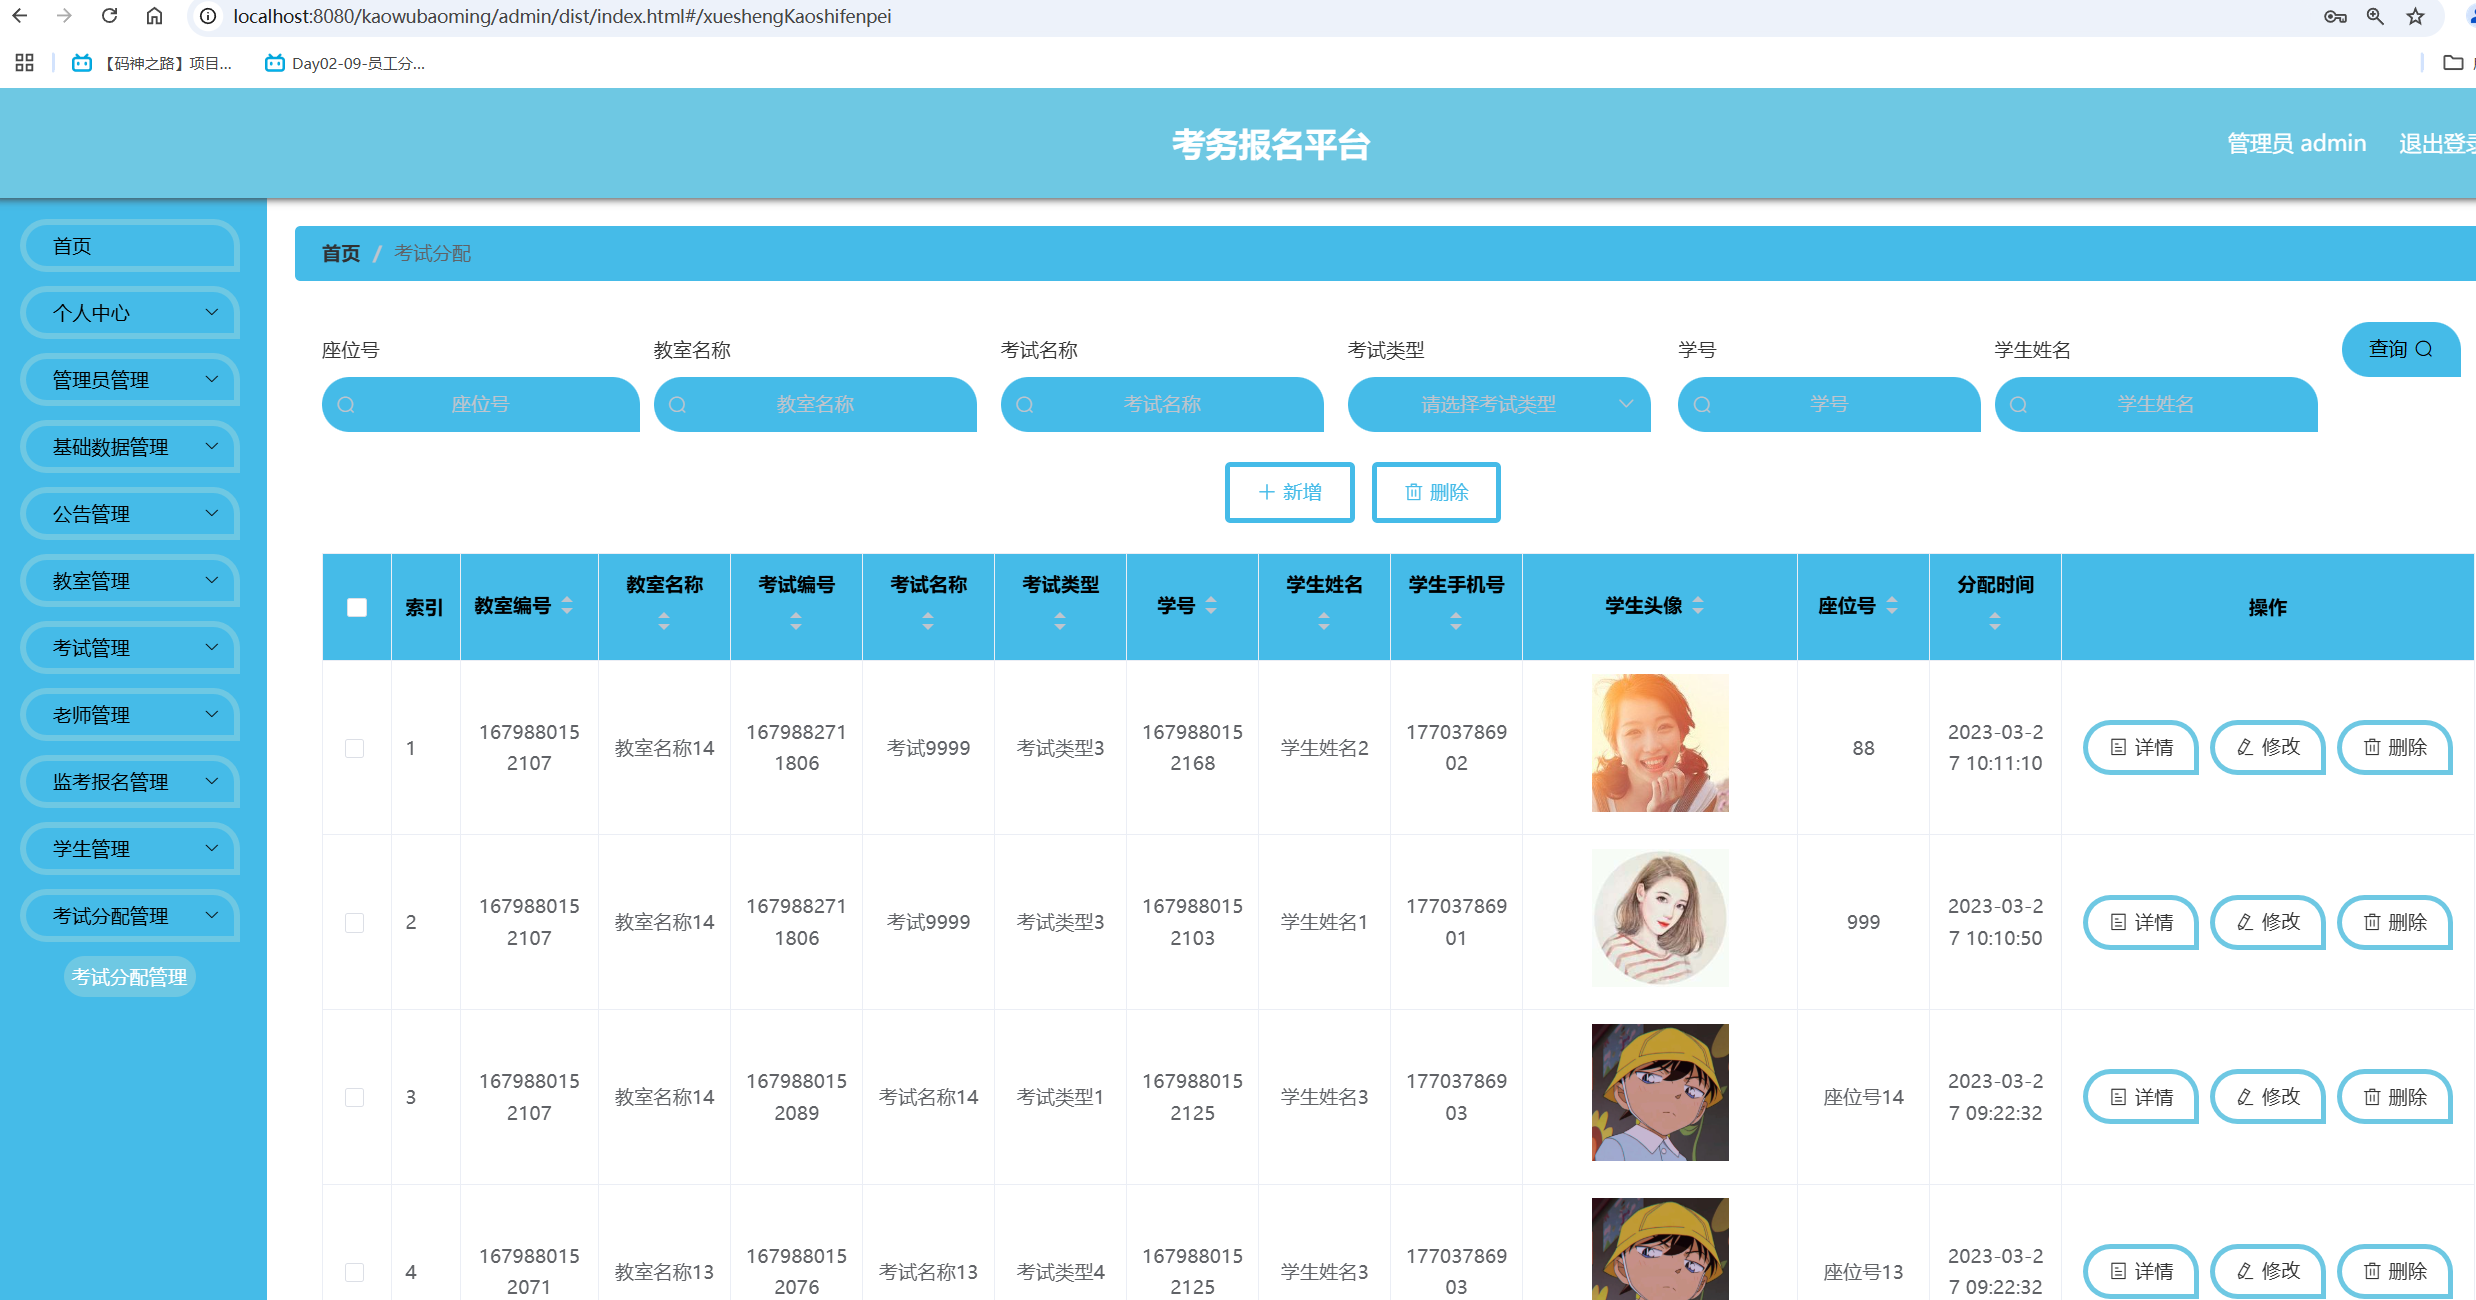Open the apps grid icon in bookmarks bar

(x=25, y=63)
